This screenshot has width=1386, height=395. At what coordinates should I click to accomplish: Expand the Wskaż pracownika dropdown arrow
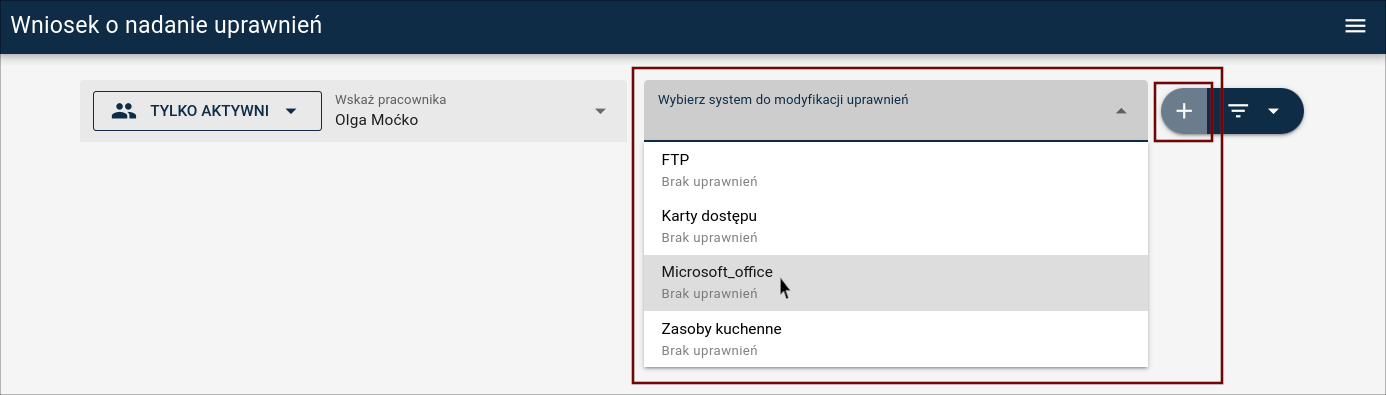[x=600, y=111]
